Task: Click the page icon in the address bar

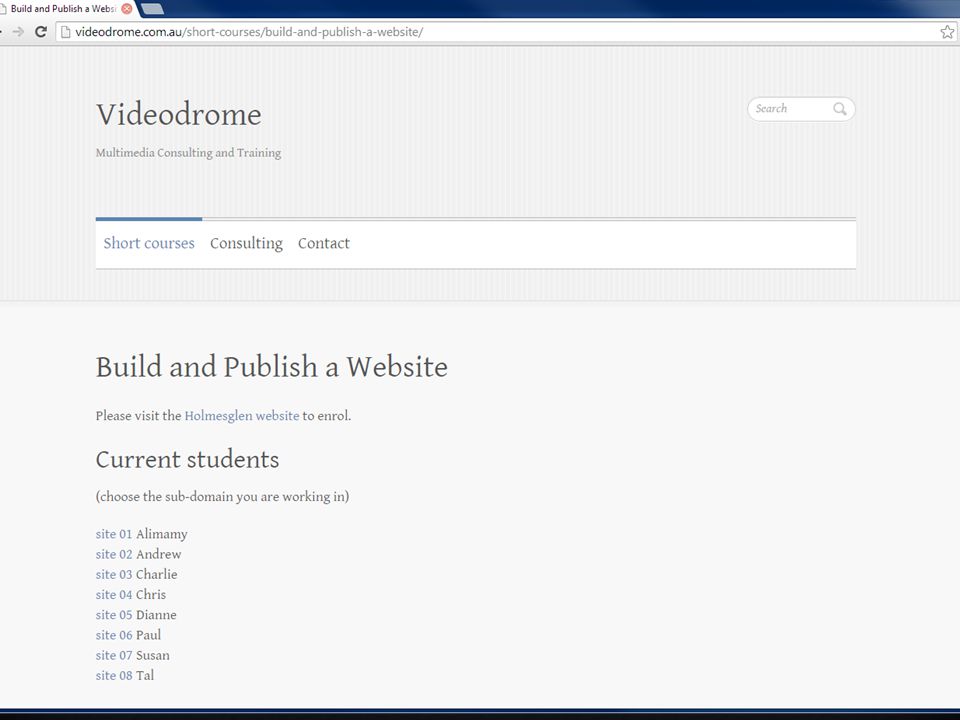Action: (66, 32)
